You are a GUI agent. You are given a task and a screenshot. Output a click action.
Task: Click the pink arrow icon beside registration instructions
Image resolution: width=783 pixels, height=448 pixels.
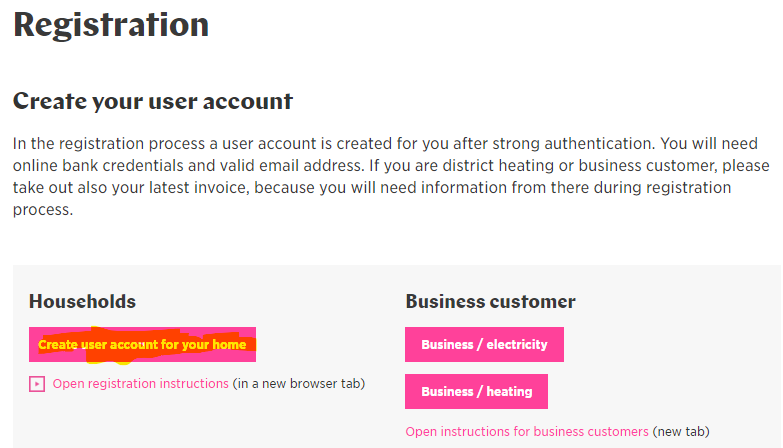[37, 384]
